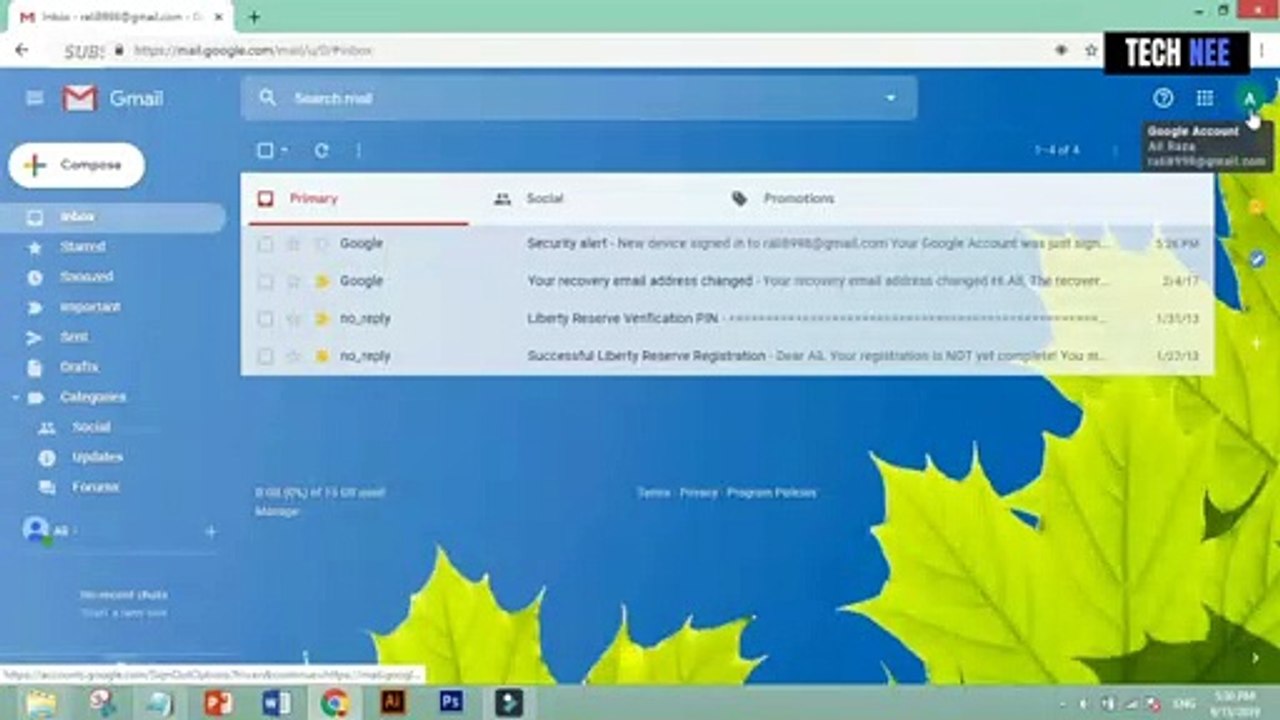Click the get add-ons plus icon
1280x720 pixels.
point(1256,343)
